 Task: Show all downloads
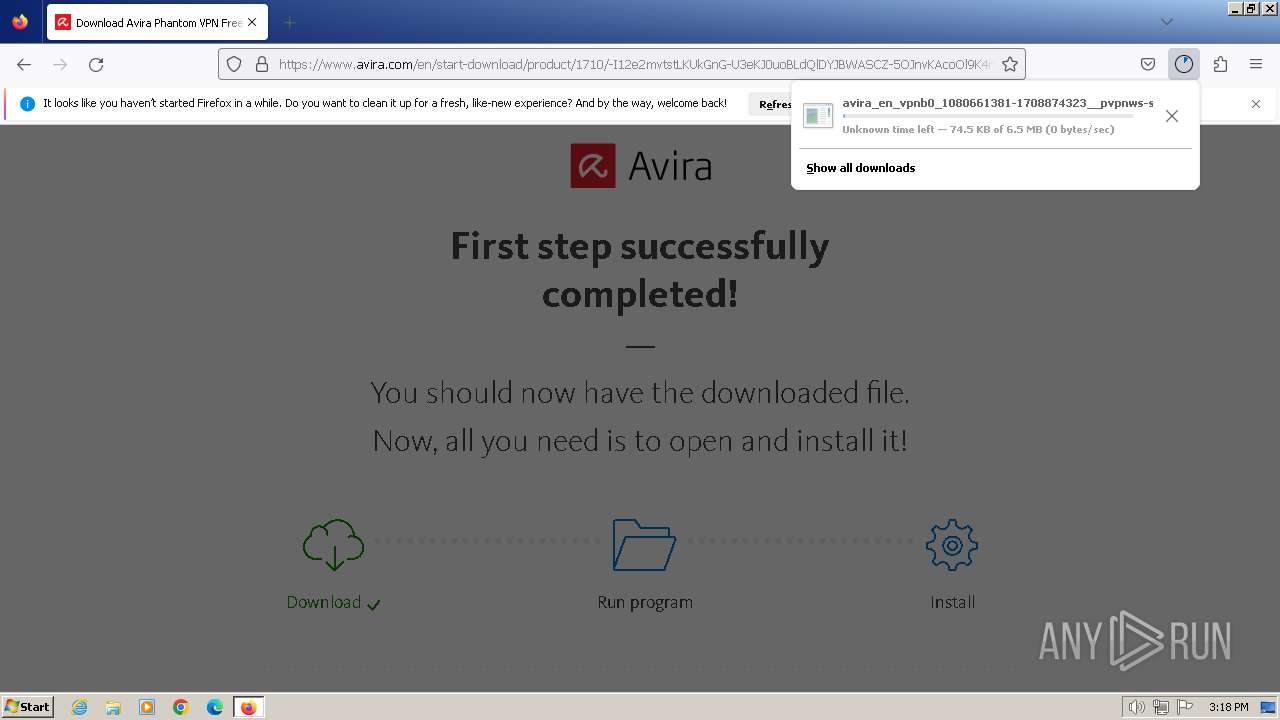pos(861,168)
